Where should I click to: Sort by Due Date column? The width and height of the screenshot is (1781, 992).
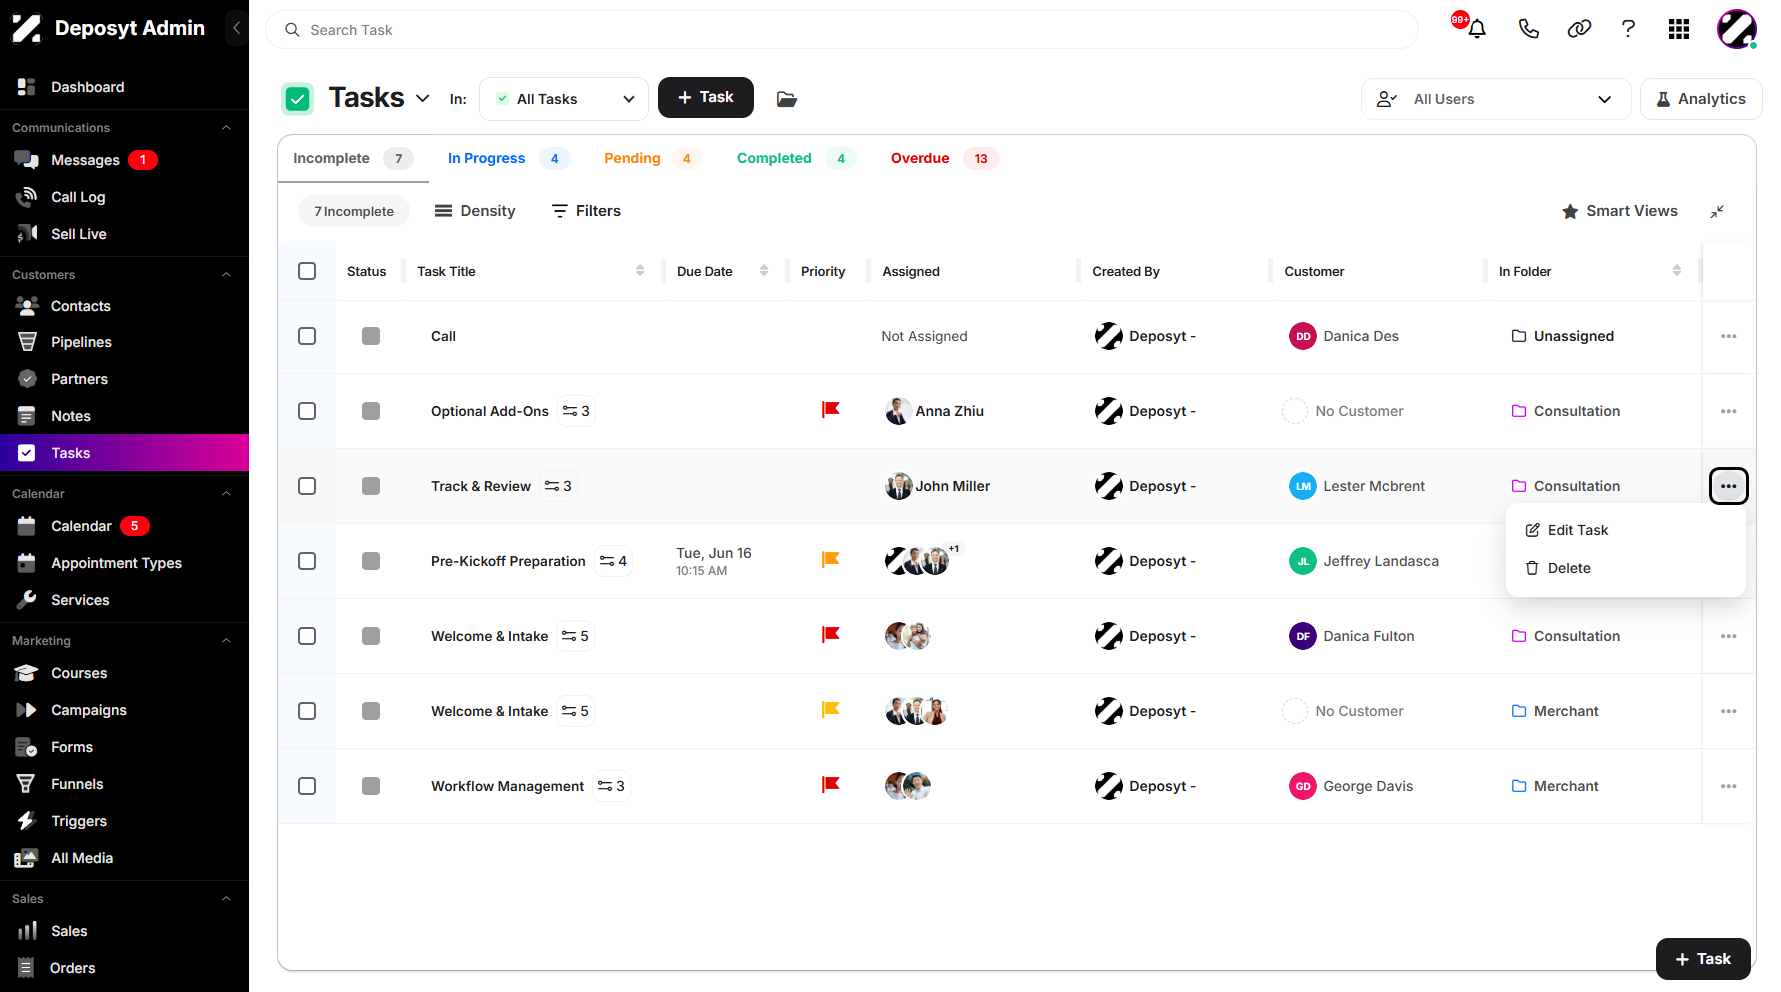(764, 271)
